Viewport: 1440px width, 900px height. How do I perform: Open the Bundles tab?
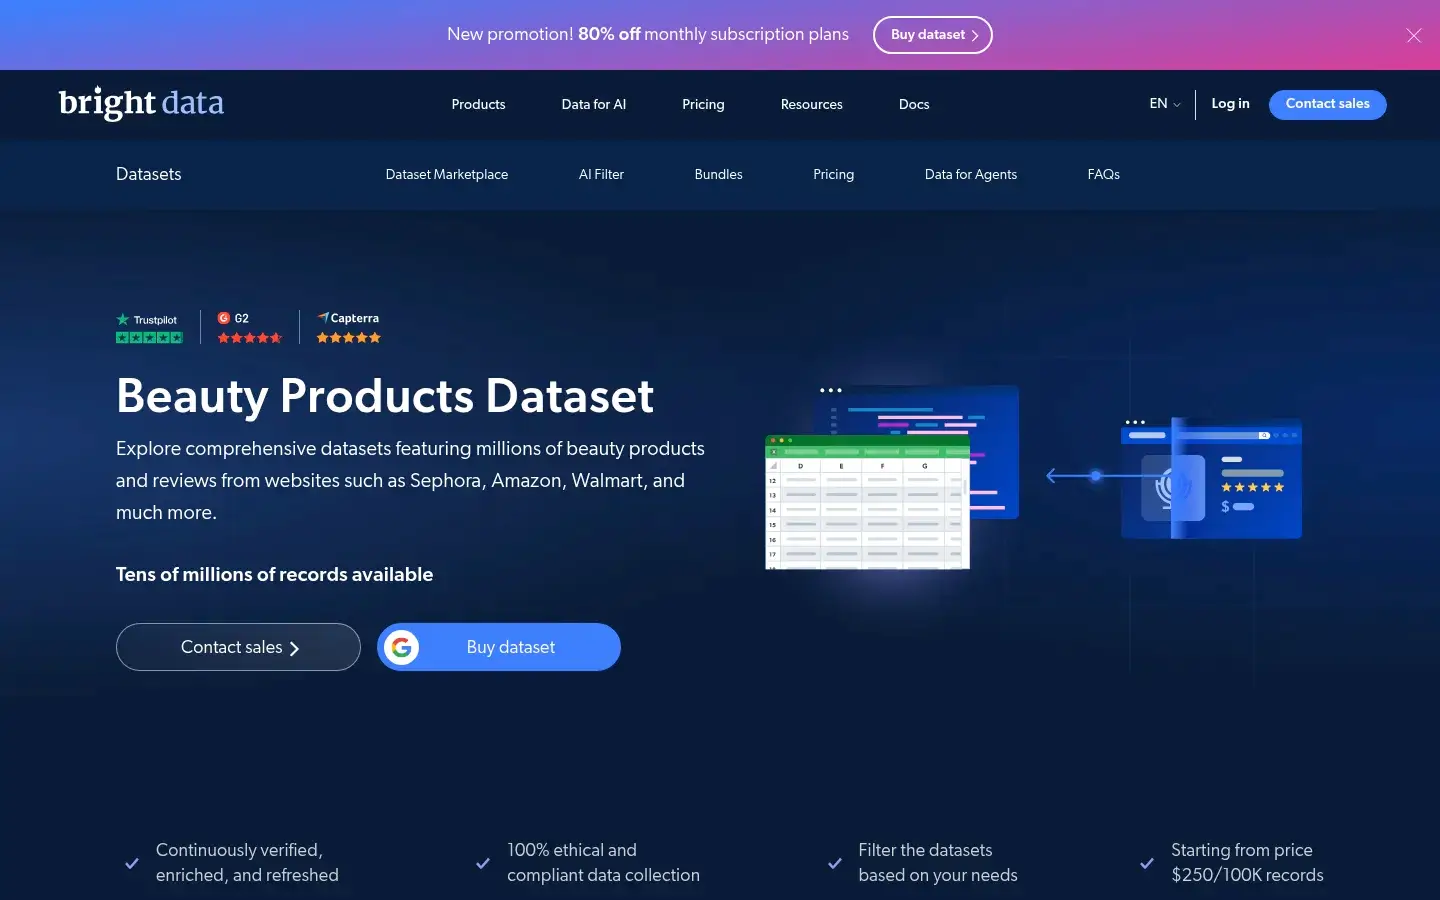point(718,174)
